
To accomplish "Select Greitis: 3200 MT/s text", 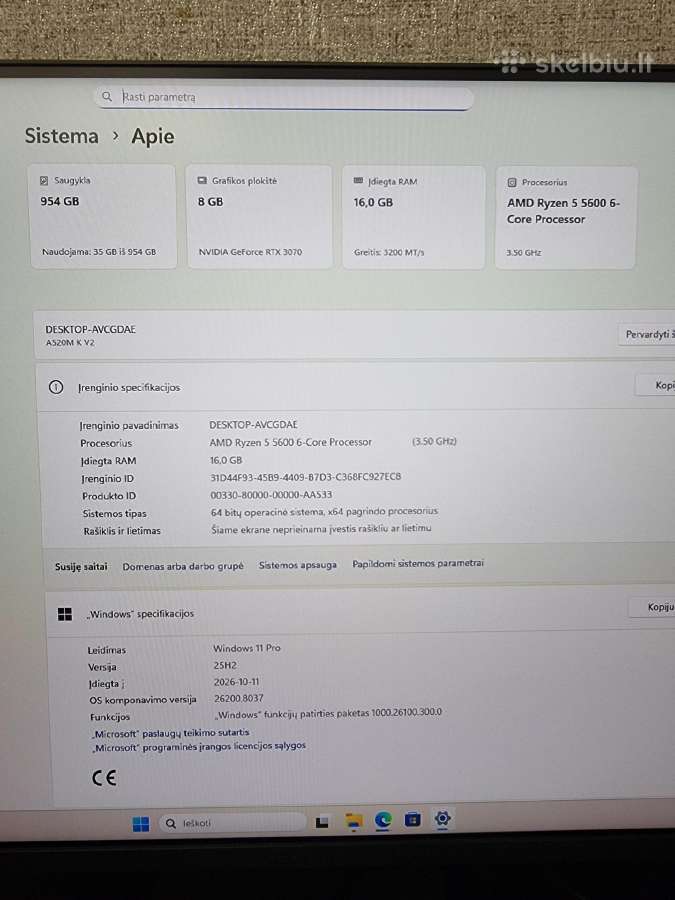I will tap(389, 253).
